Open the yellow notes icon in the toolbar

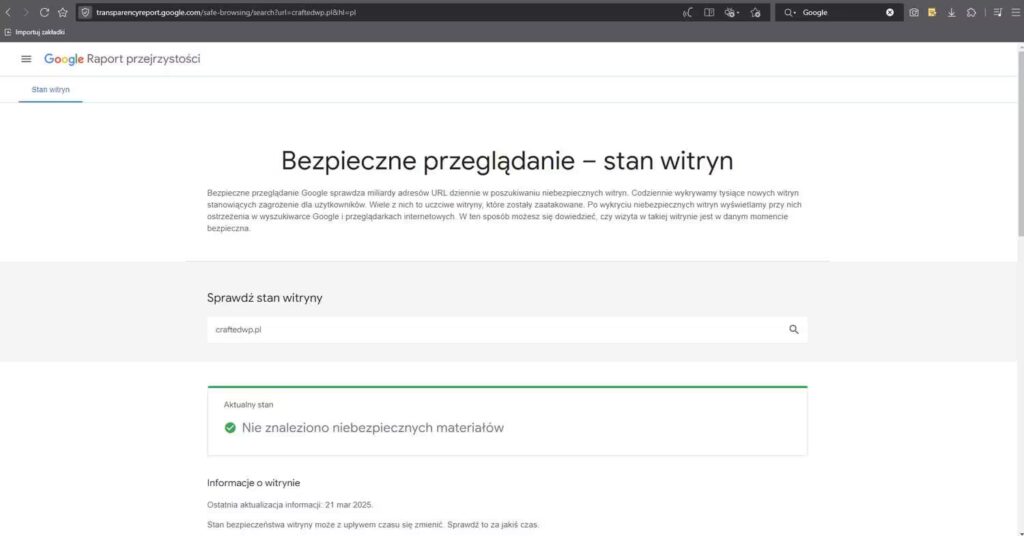click(932, 12)
